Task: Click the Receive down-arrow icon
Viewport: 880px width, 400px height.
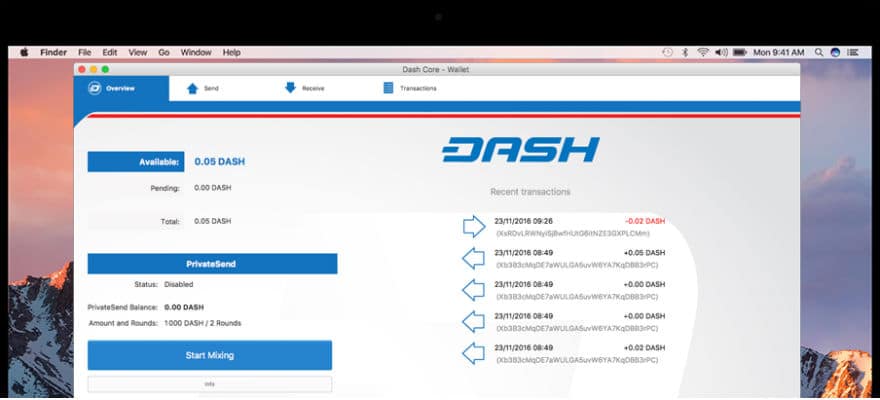Action: tap(290, 88)
